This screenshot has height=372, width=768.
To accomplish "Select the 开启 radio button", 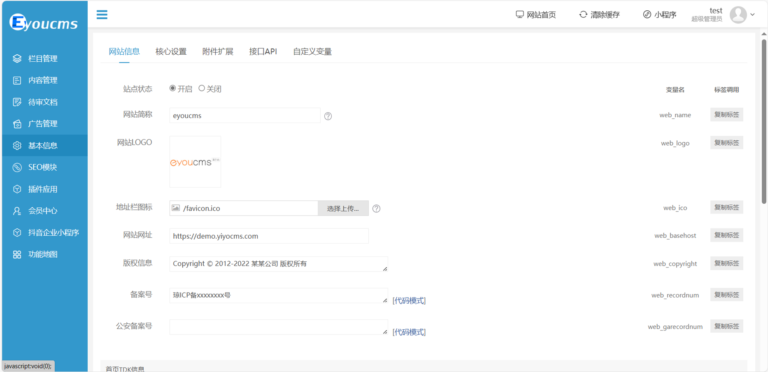I will 172,89.
